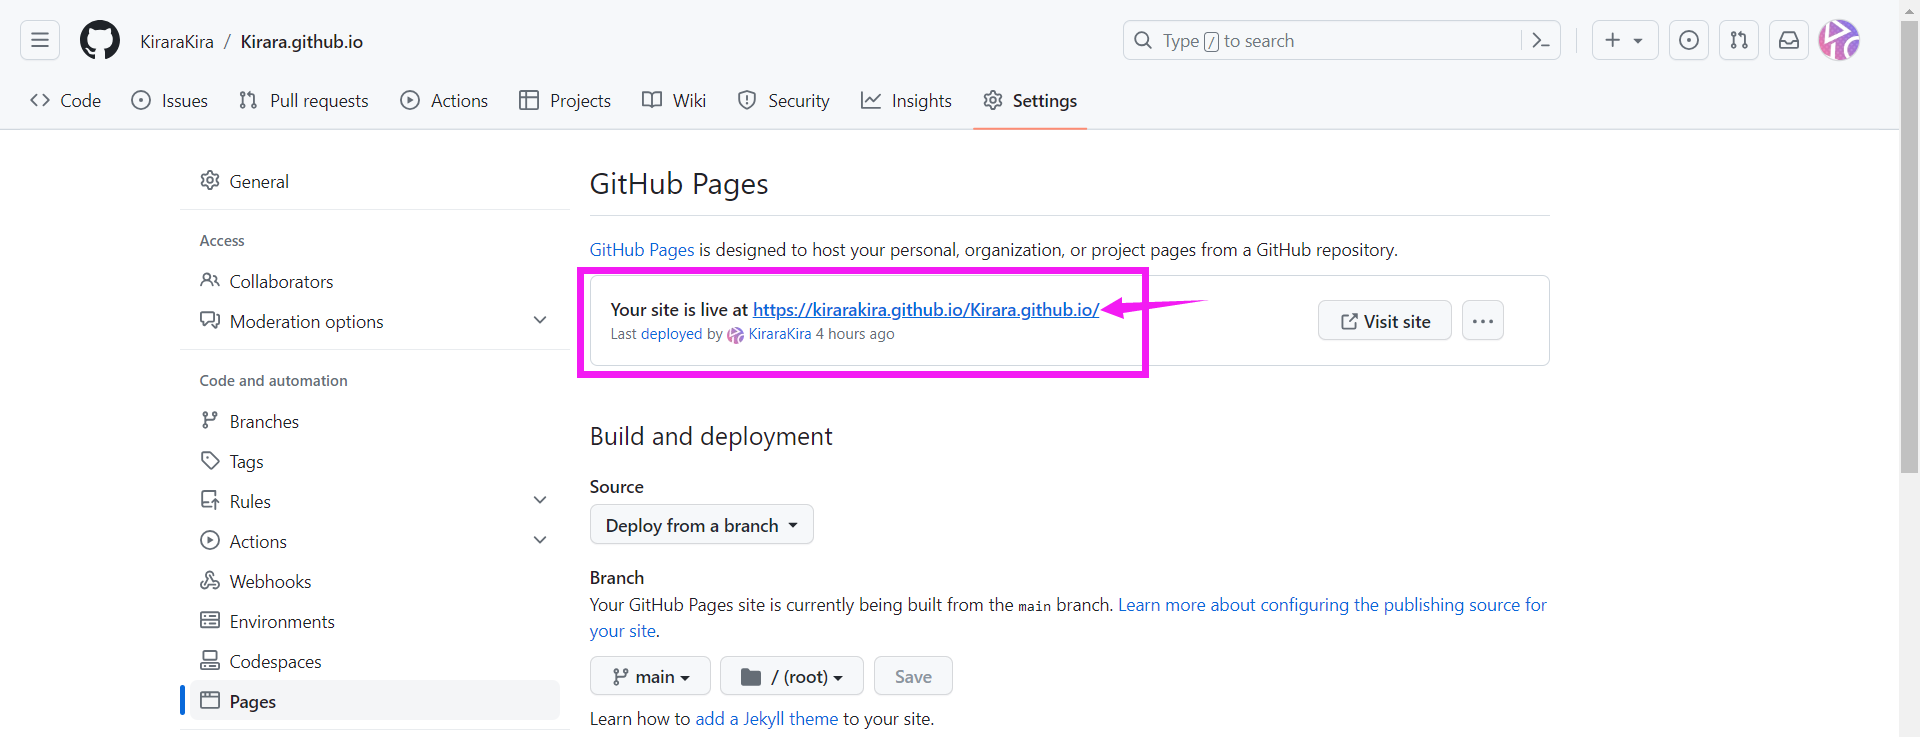The width and height of the screenshot is (1920, 737).
Task: Go to GitHub homepage via Octocat logo
Action: pos(100,40)
